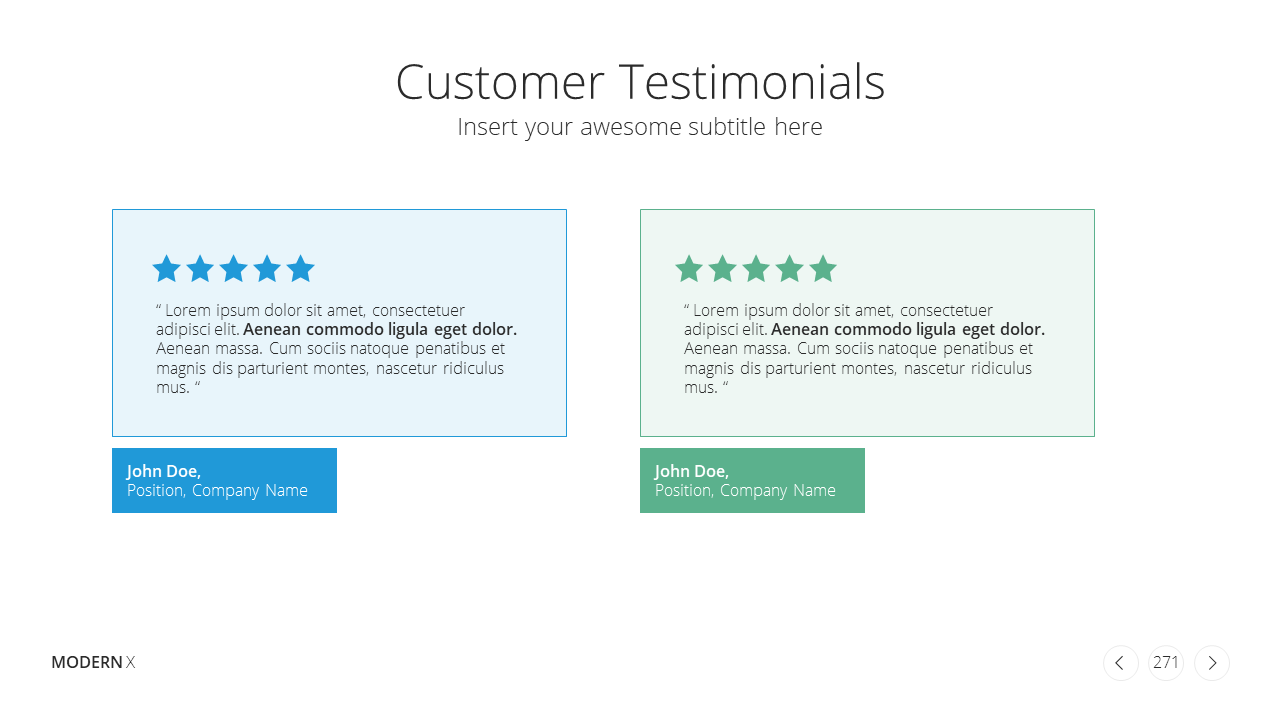Select the blue testimonial quote text
The width and height of the screenshot is (1280, 720).
337,349
